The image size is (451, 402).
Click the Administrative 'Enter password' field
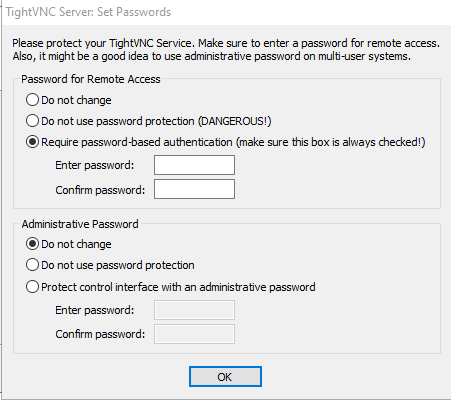tap(194, 310)
